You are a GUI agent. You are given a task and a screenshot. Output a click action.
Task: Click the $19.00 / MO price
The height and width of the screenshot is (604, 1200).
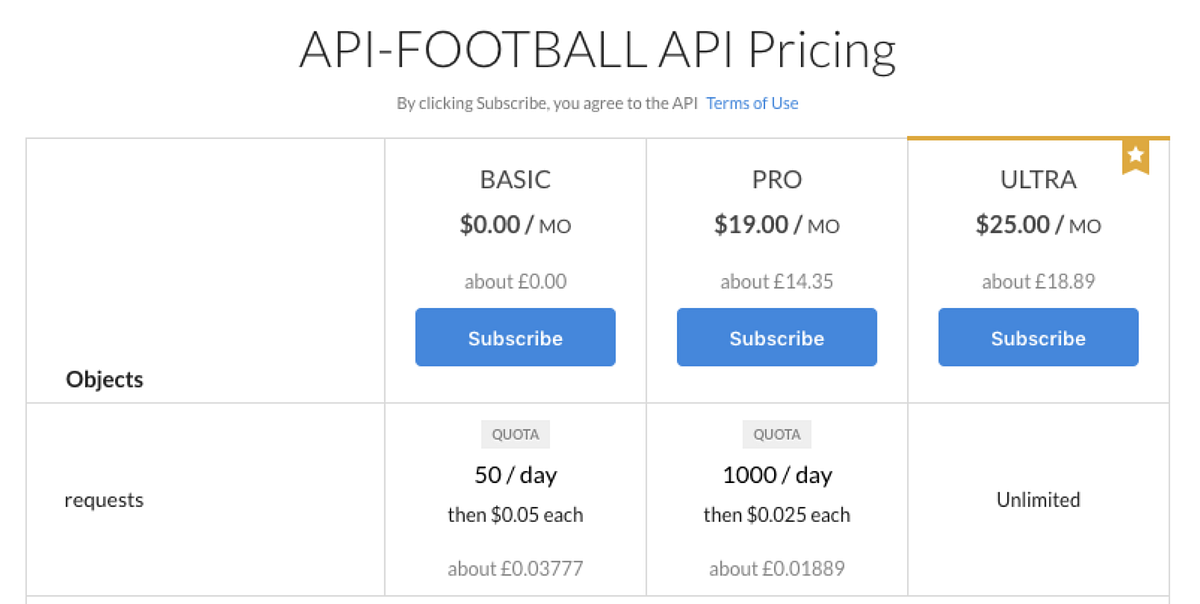(x=777, y=225)
